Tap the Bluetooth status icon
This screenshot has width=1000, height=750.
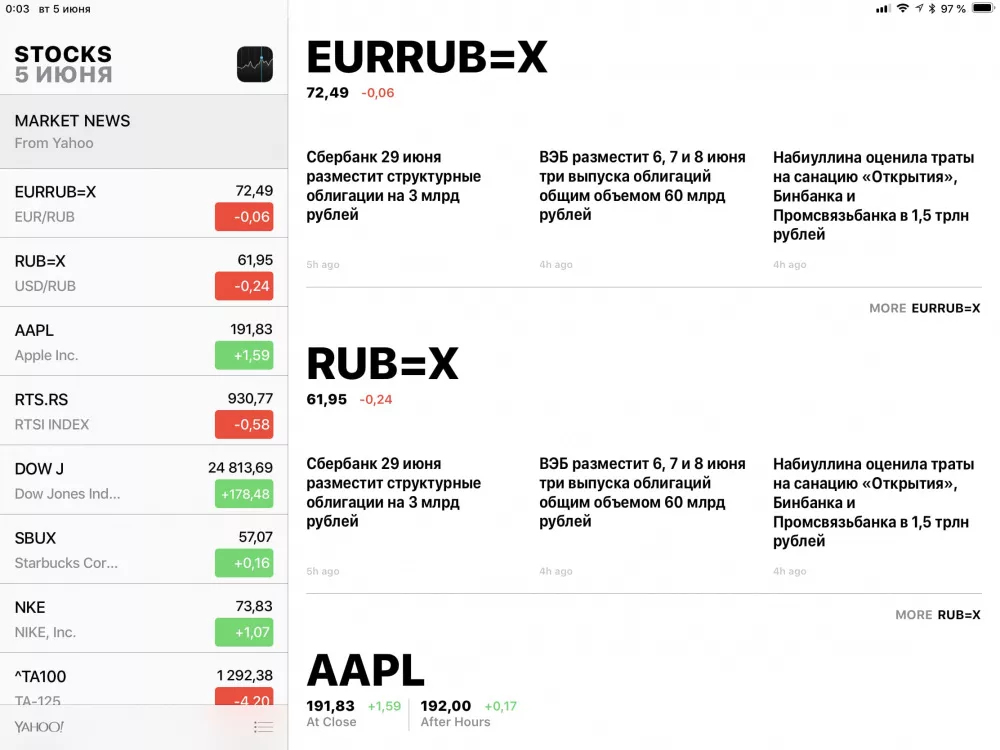[x=932, y=9]
